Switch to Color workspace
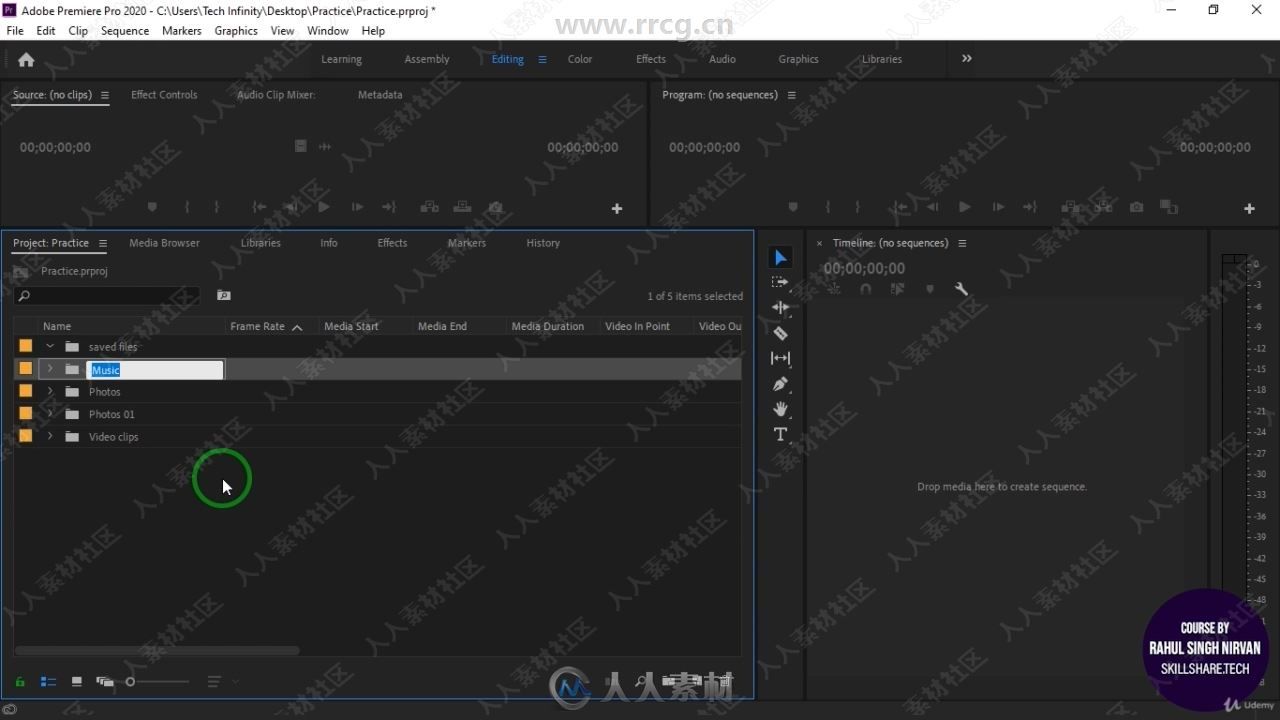 tap(580, 59)
